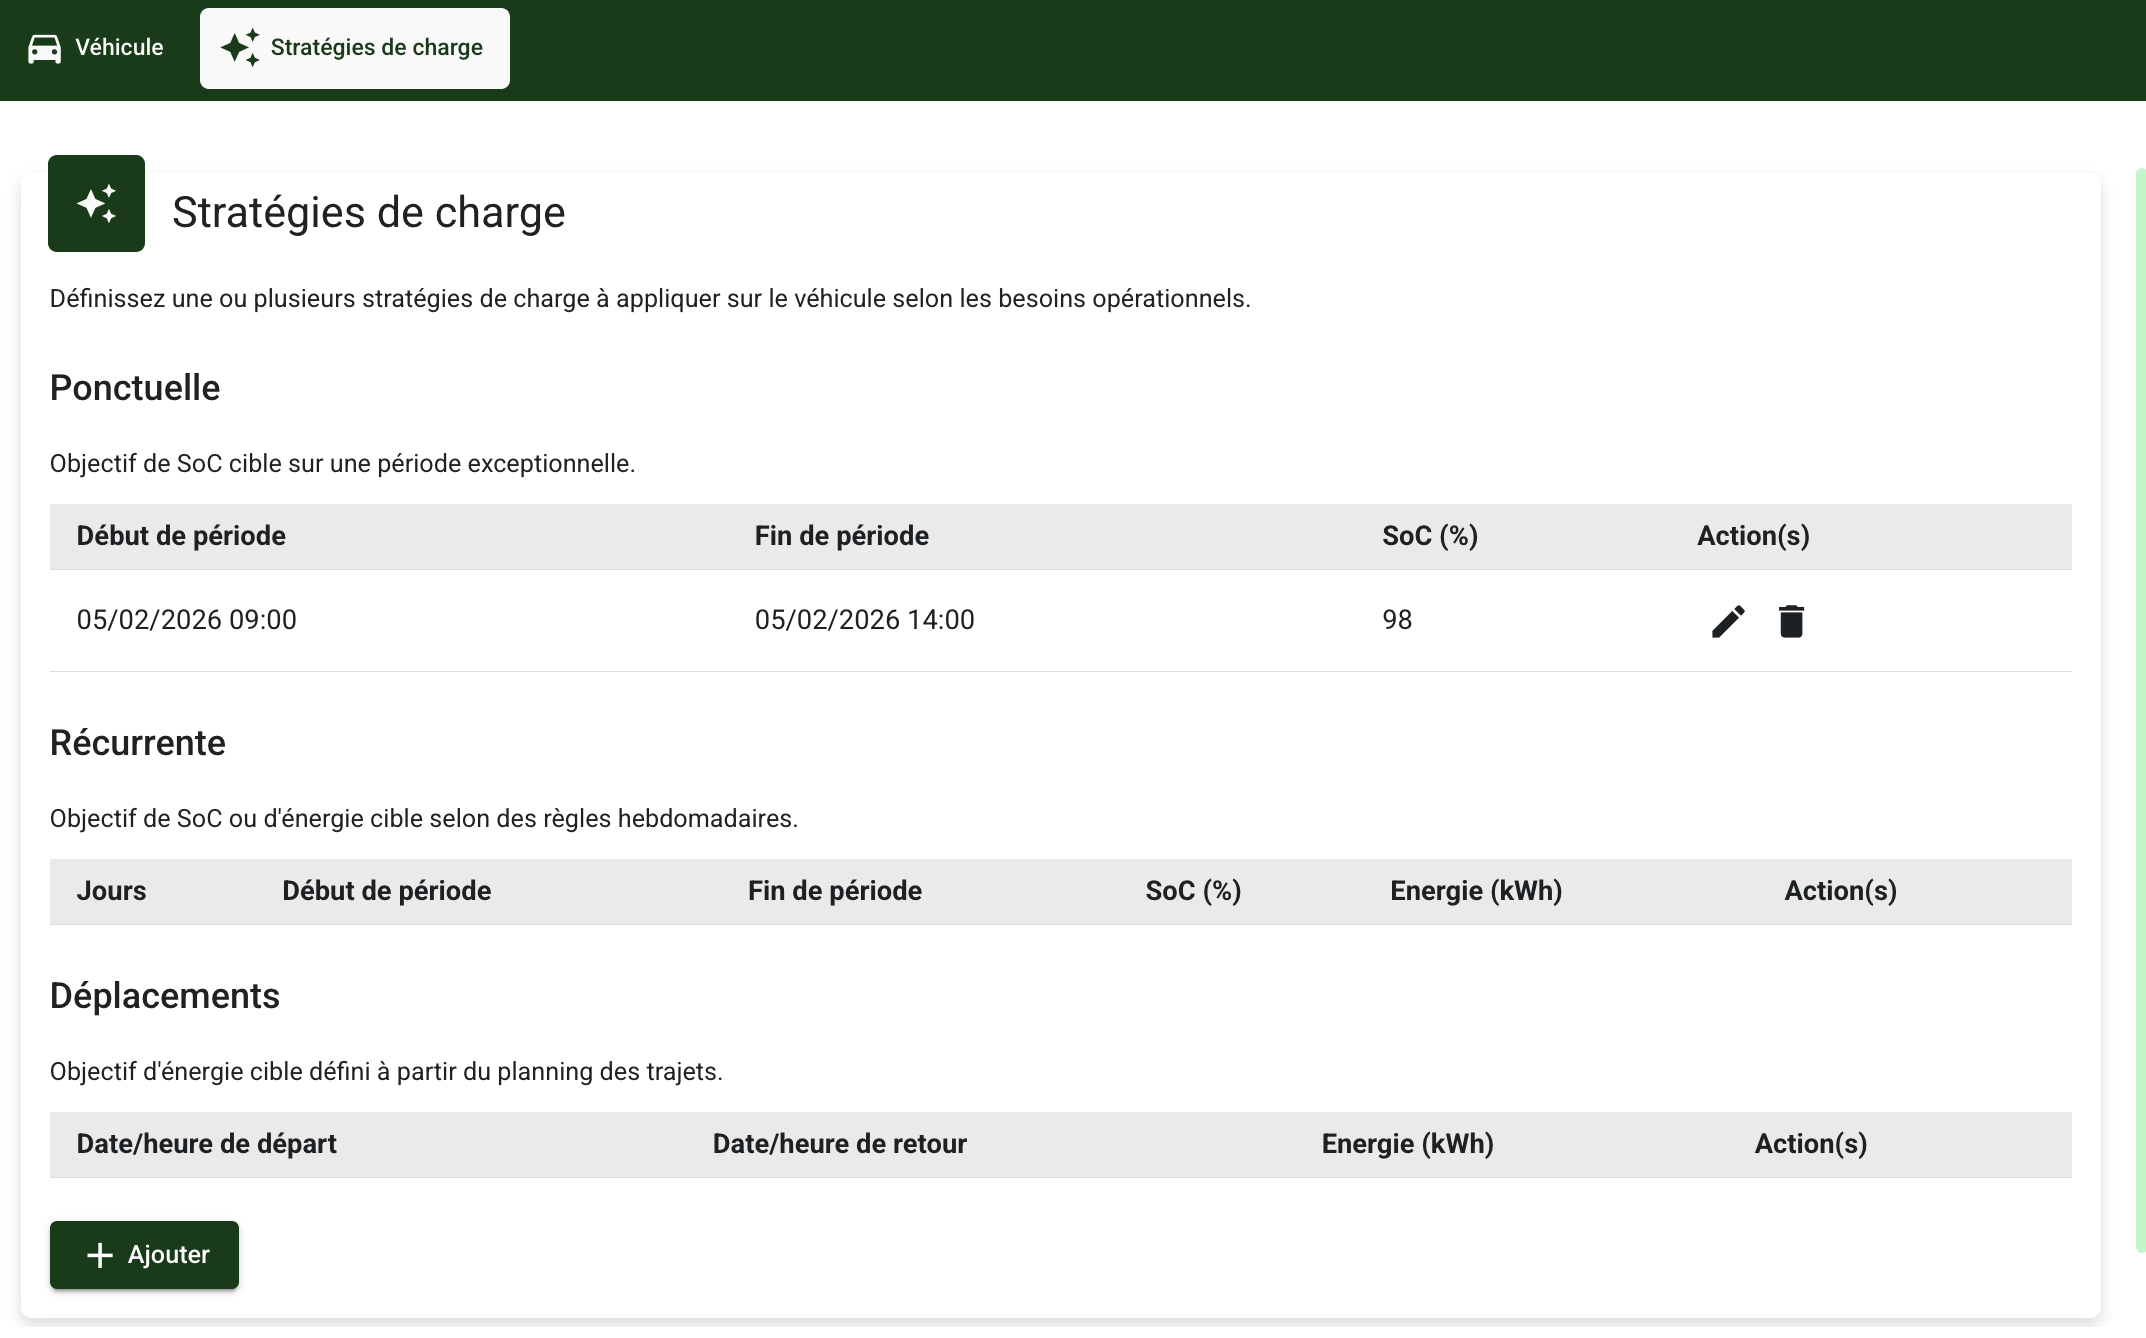
Task: Click the pencil edit icon in Ponctuelle row
Action: click(x=1727, y=621)
